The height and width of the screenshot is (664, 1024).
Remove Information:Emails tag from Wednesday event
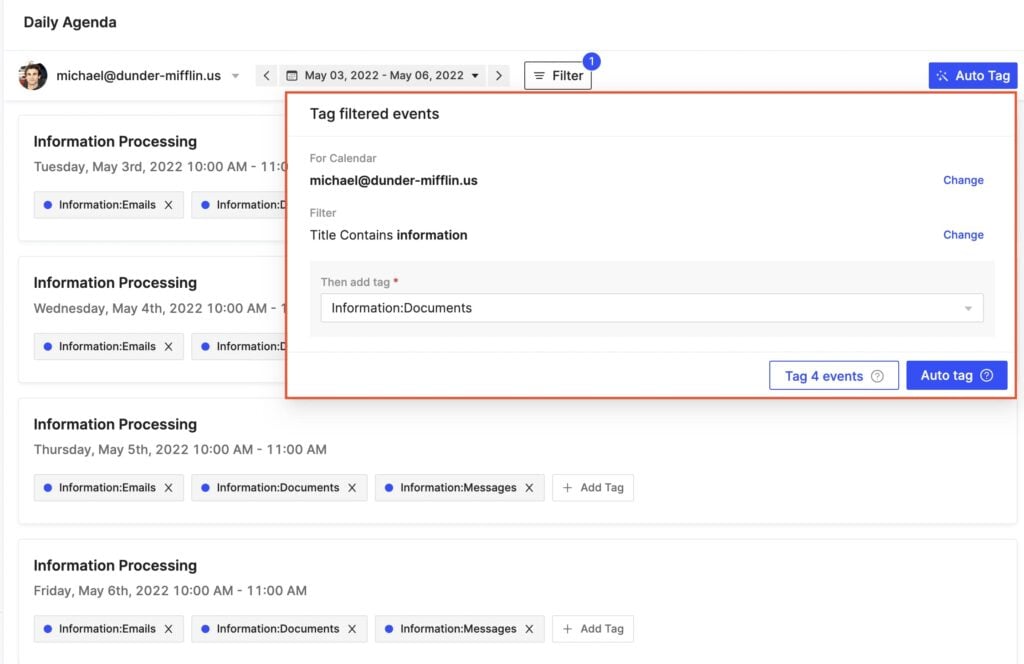(168, 347)
